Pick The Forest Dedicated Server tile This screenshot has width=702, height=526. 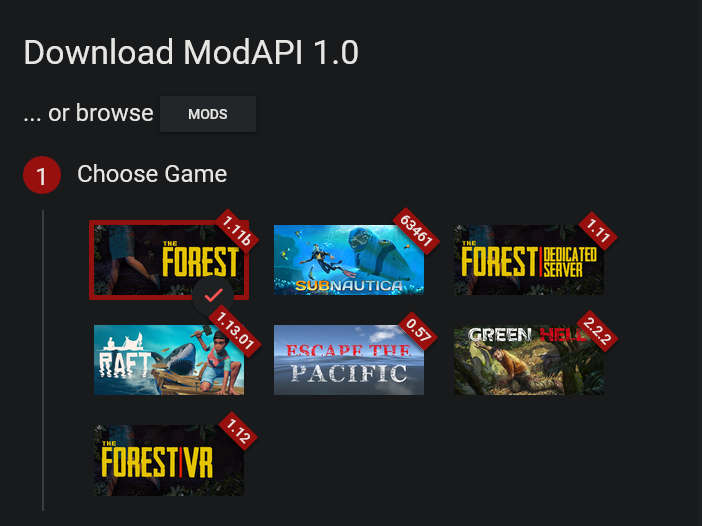(529, 260)
